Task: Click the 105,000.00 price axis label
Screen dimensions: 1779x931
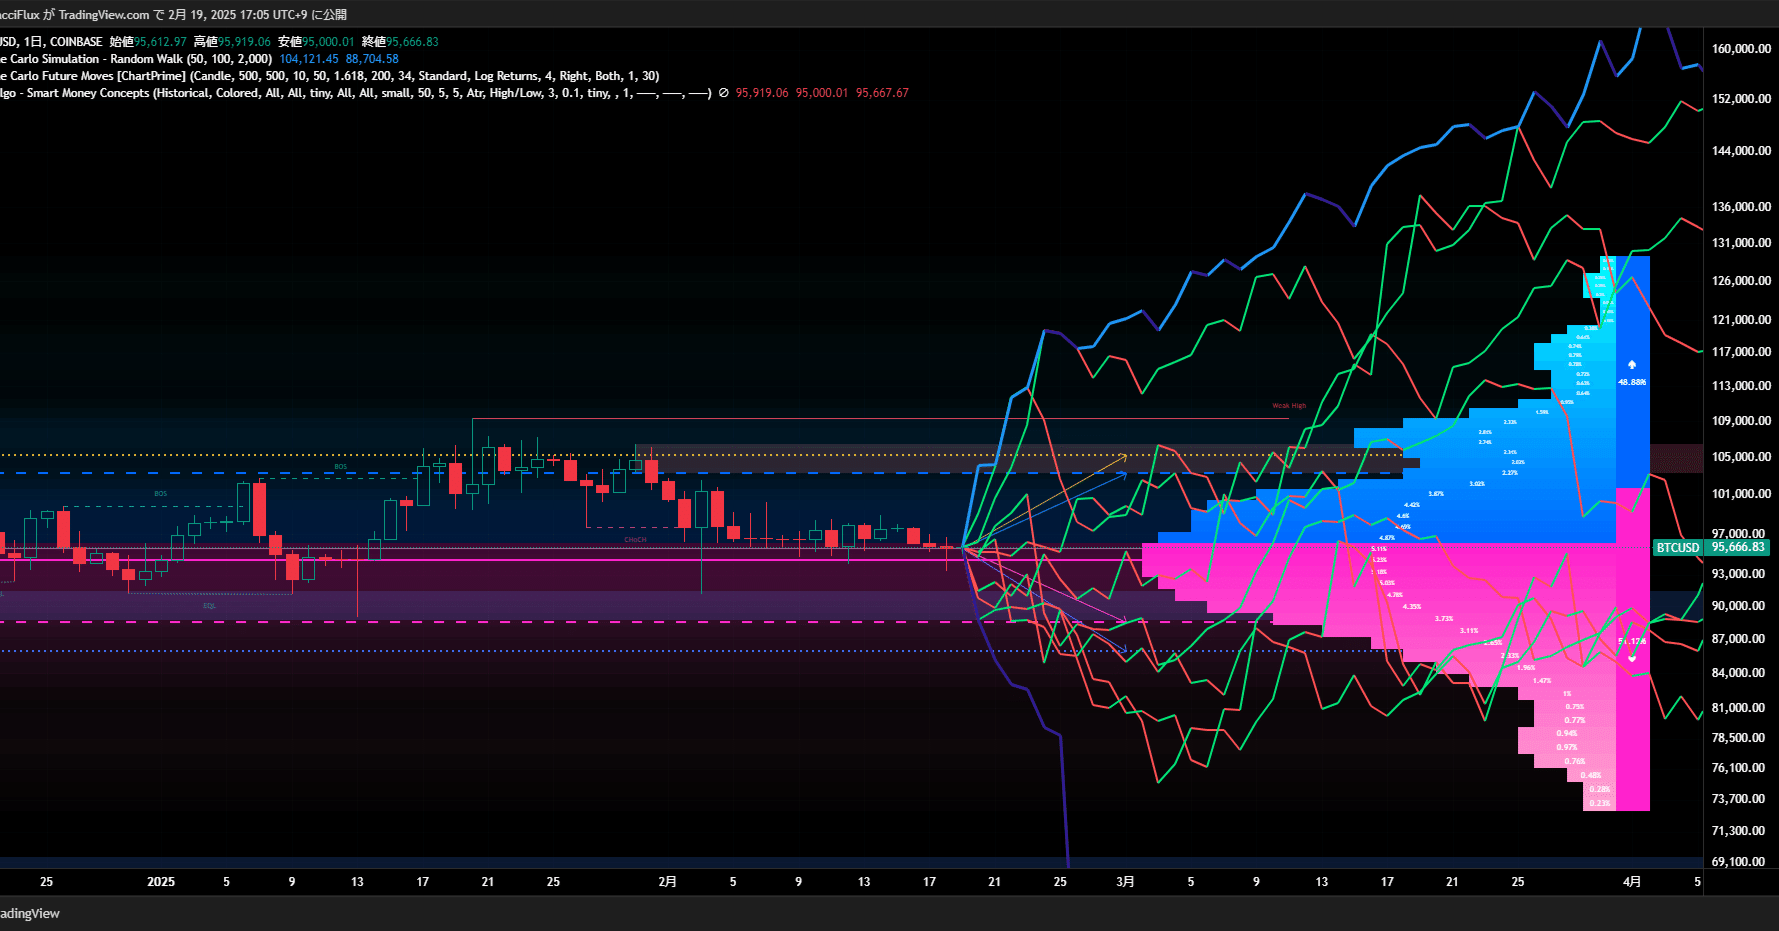Action: point(1741,457)
